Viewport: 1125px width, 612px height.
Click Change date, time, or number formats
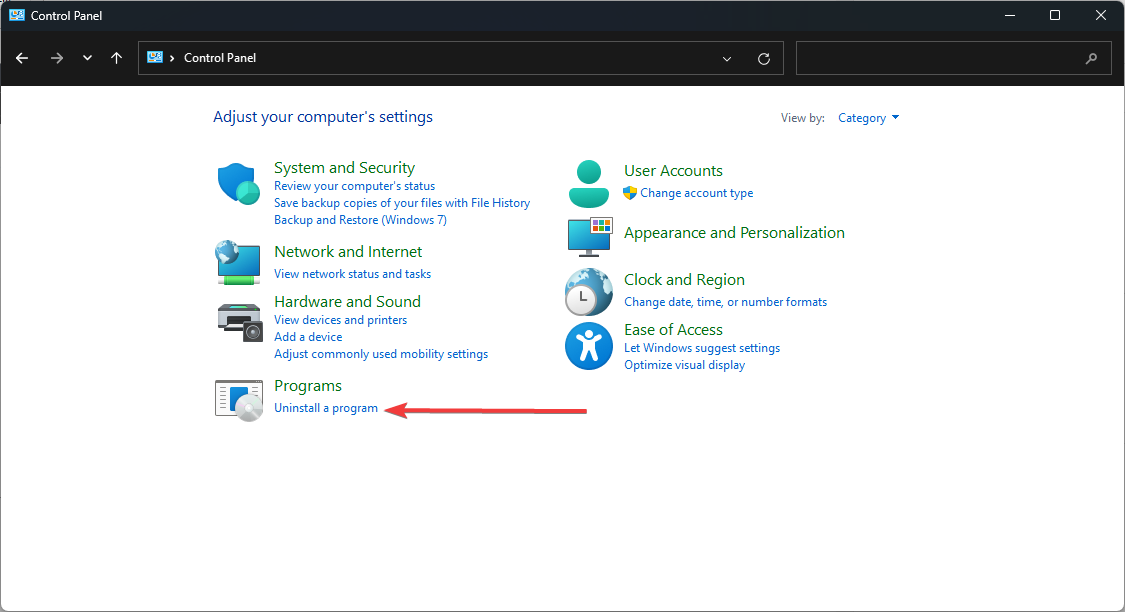[x=725, y=302]
